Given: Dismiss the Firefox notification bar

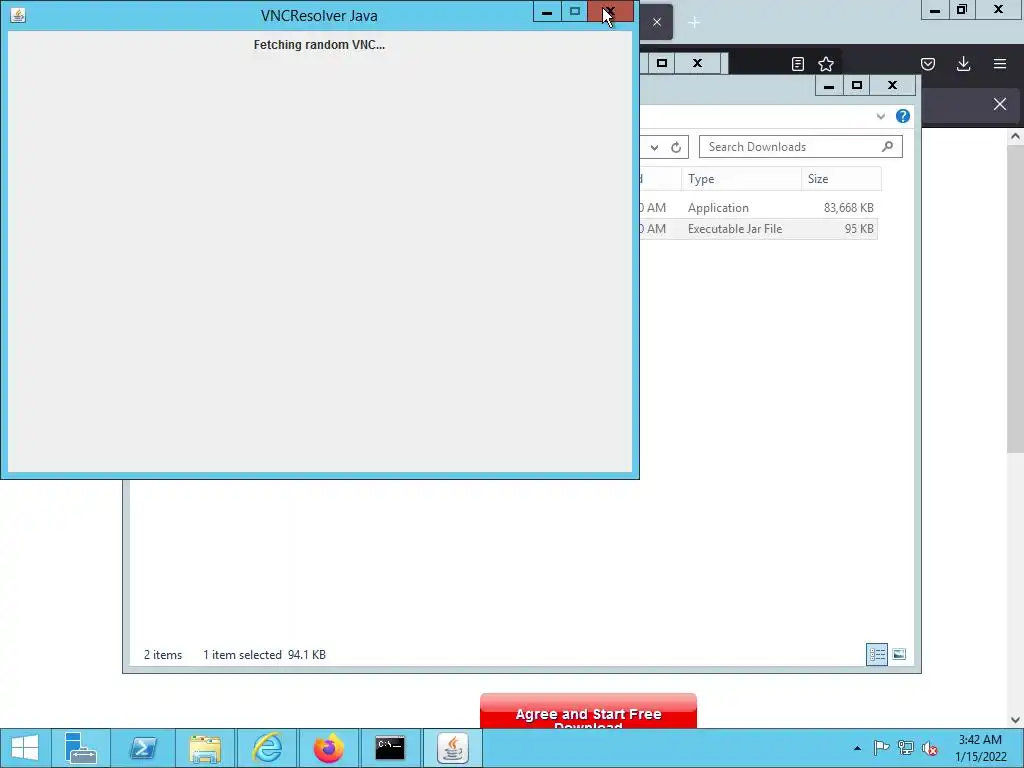Looking at the screenshot, I should pos(1000,104).
